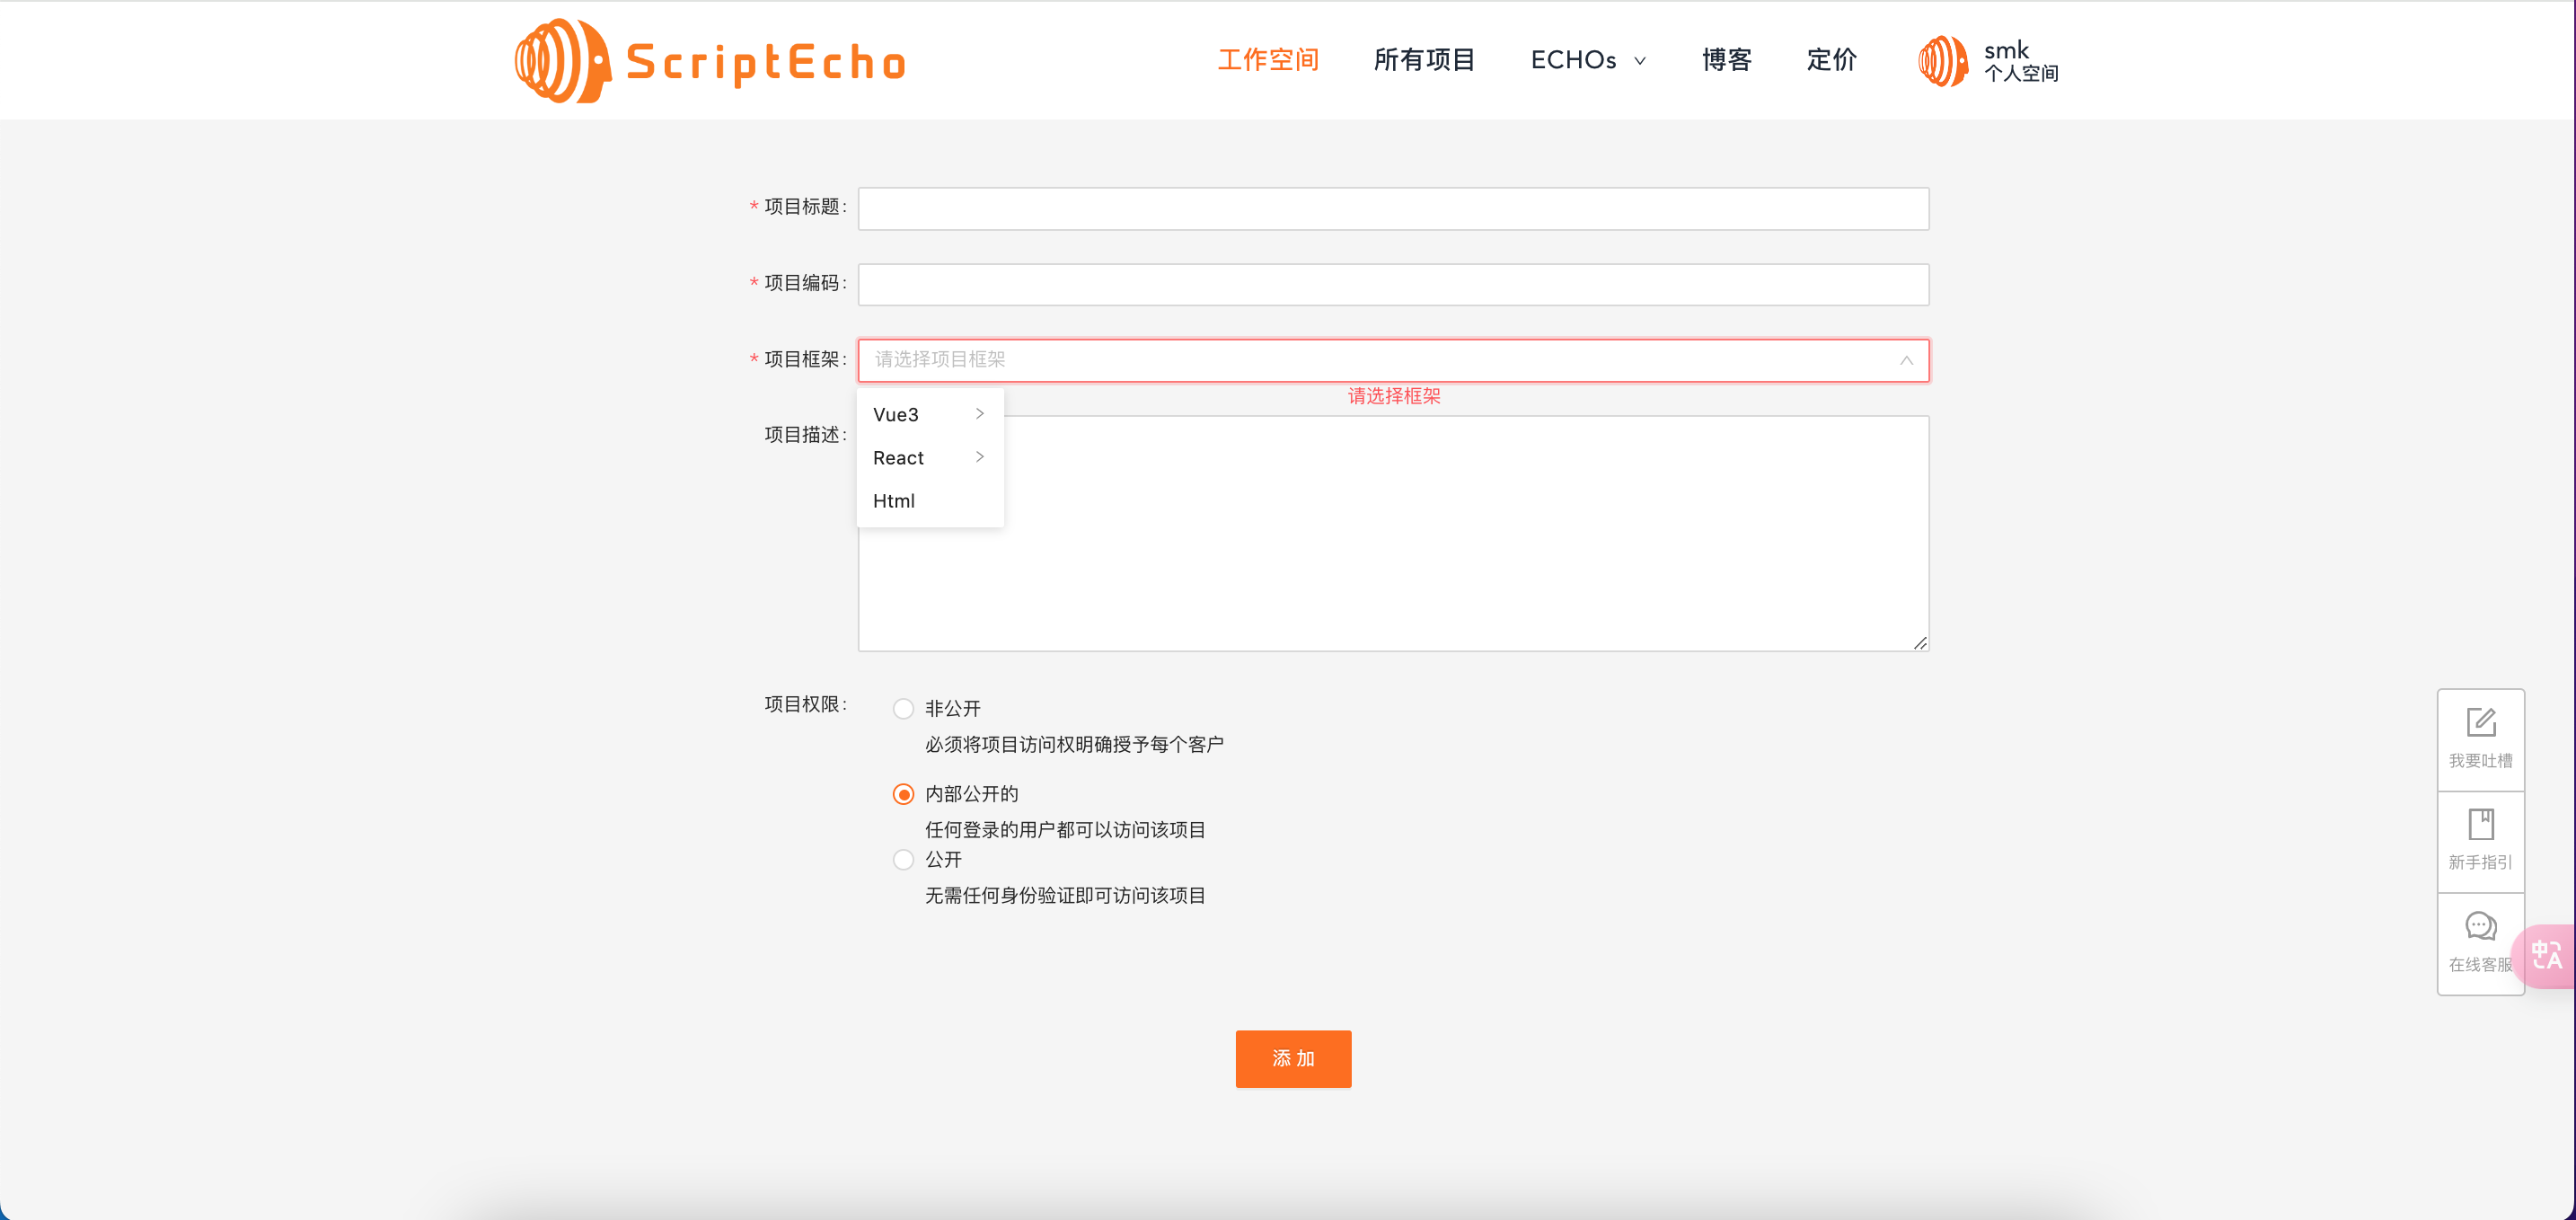Viewport: 2576px width, 1220px height.
Task: Open the 我要吐槽 feedback icon
Action: [2480, 723]
